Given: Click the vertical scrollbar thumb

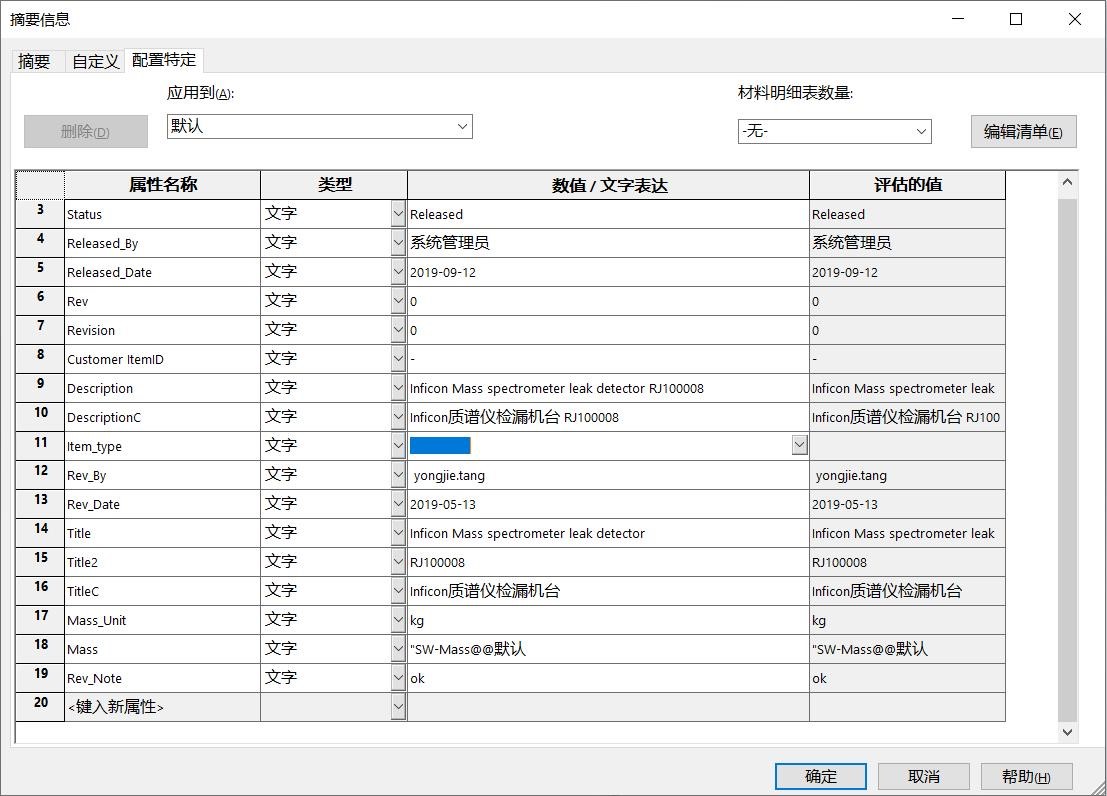Looking at the screenshot, I should (1067, 459).
